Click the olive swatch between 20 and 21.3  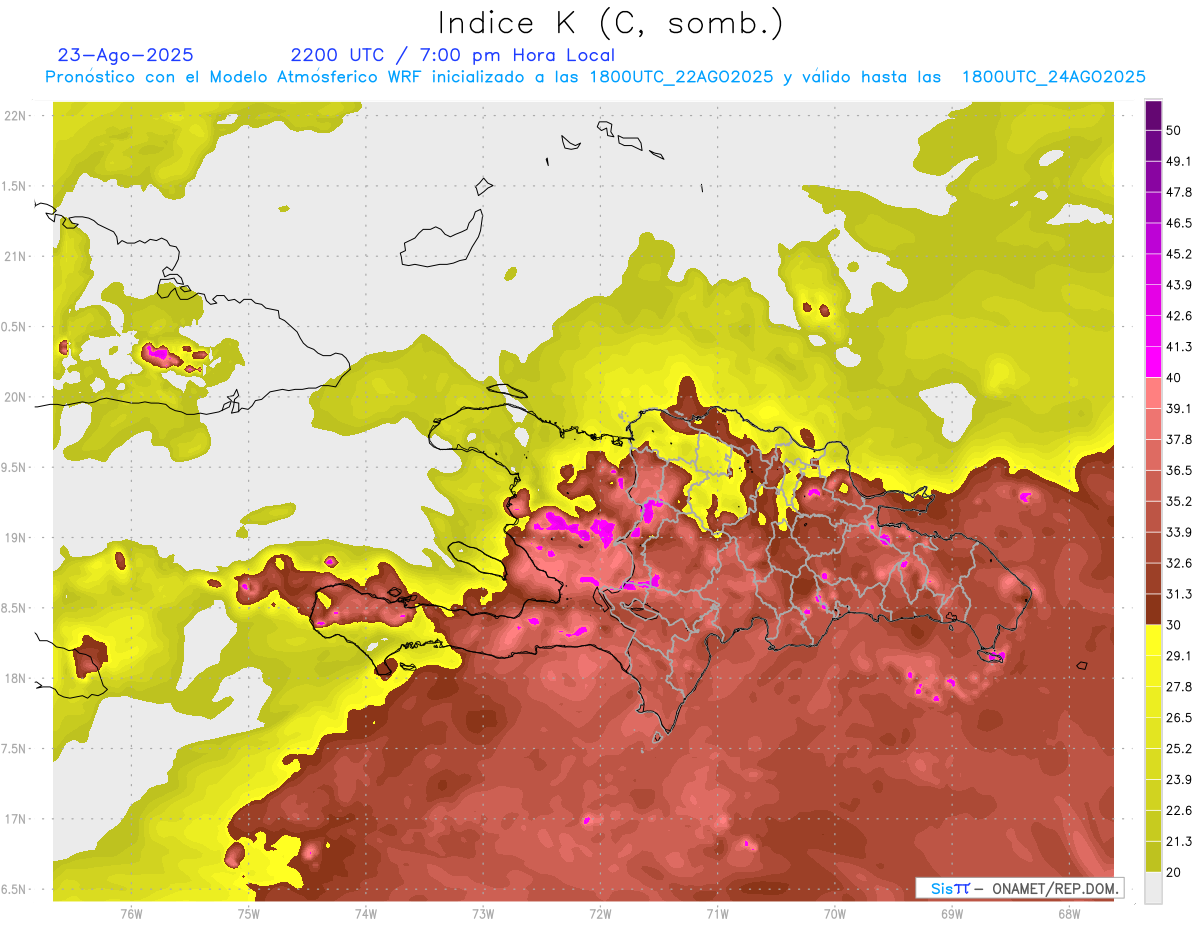1154,857
